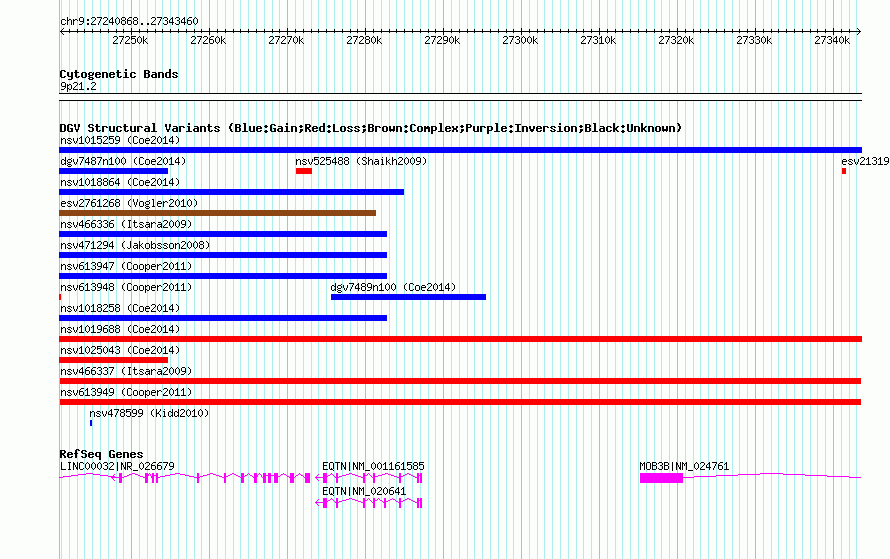Click the 27290k ruler tick label
The image size is (890, 559).
click(x=442, y=40)
